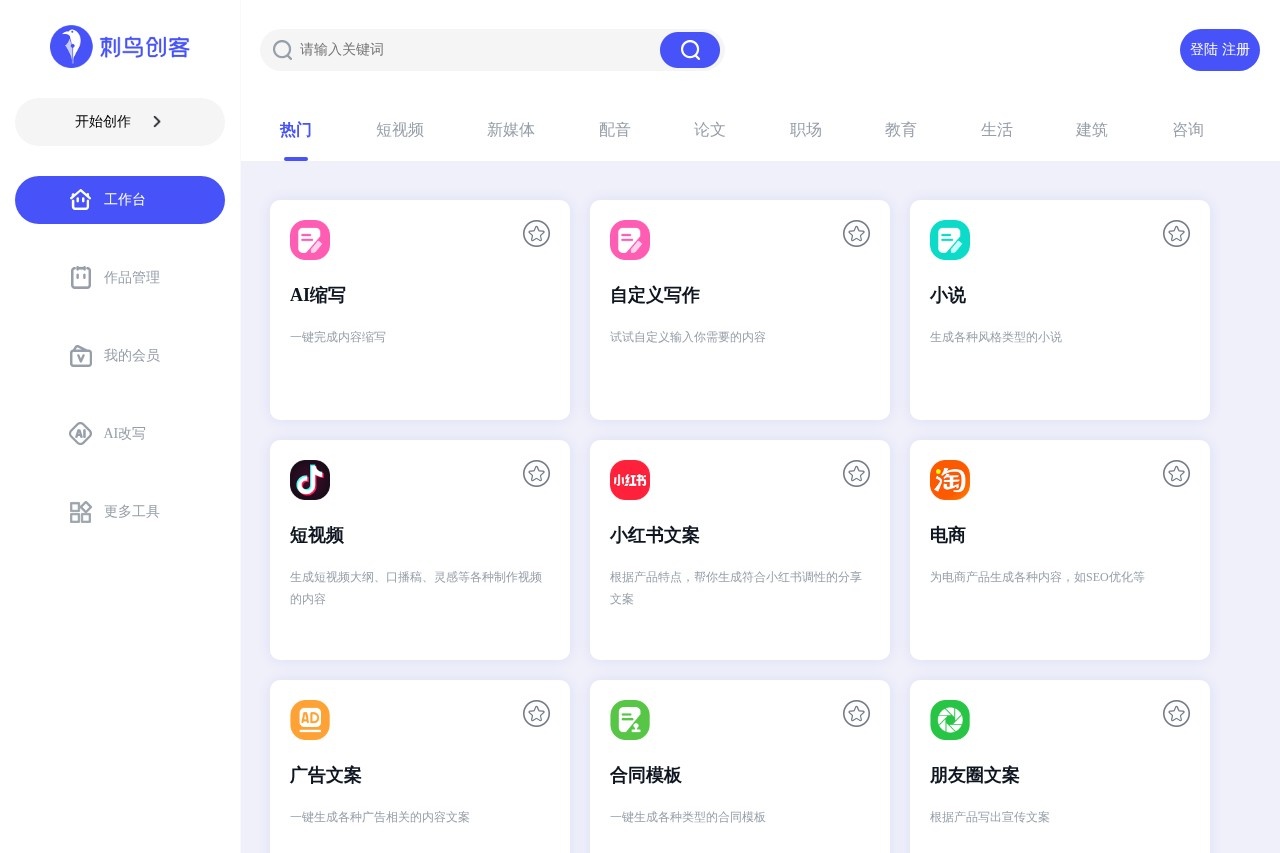Image resolution: width=1280 pixels, height=853 pixels.
Task: Click the blue search magnifier button
Action: (x=690, y=50)
